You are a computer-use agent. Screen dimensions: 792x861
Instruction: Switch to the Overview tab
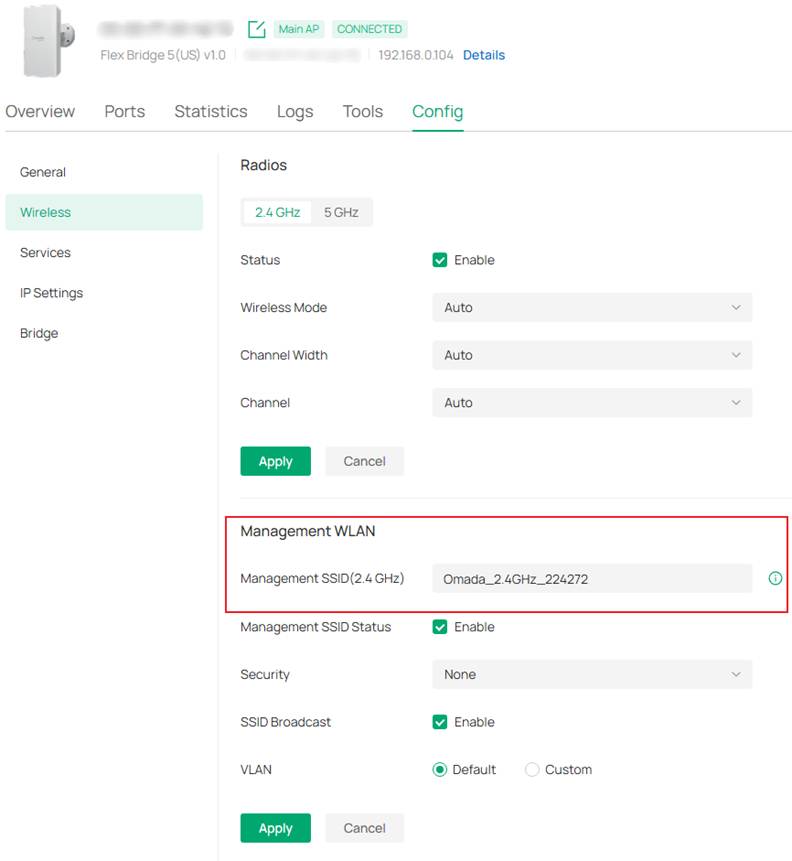[40, 111]
